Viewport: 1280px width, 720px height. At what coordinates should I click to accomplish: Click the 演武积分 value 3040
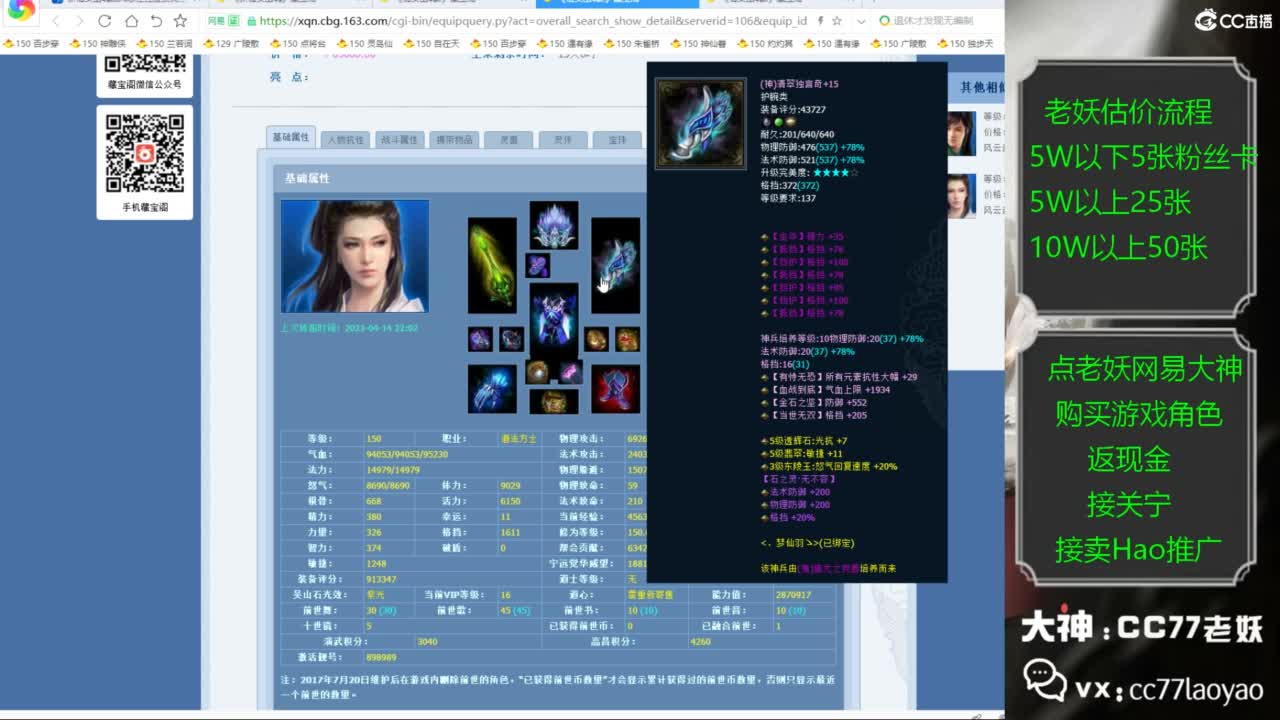[x=427, y=641]
